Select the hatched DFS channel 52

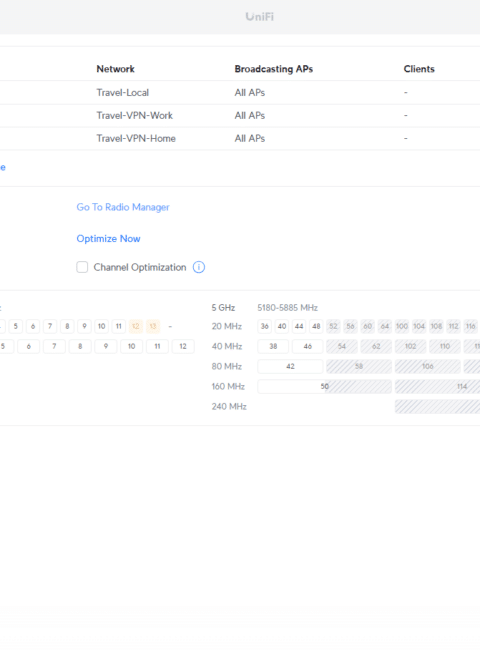[333, 326]
